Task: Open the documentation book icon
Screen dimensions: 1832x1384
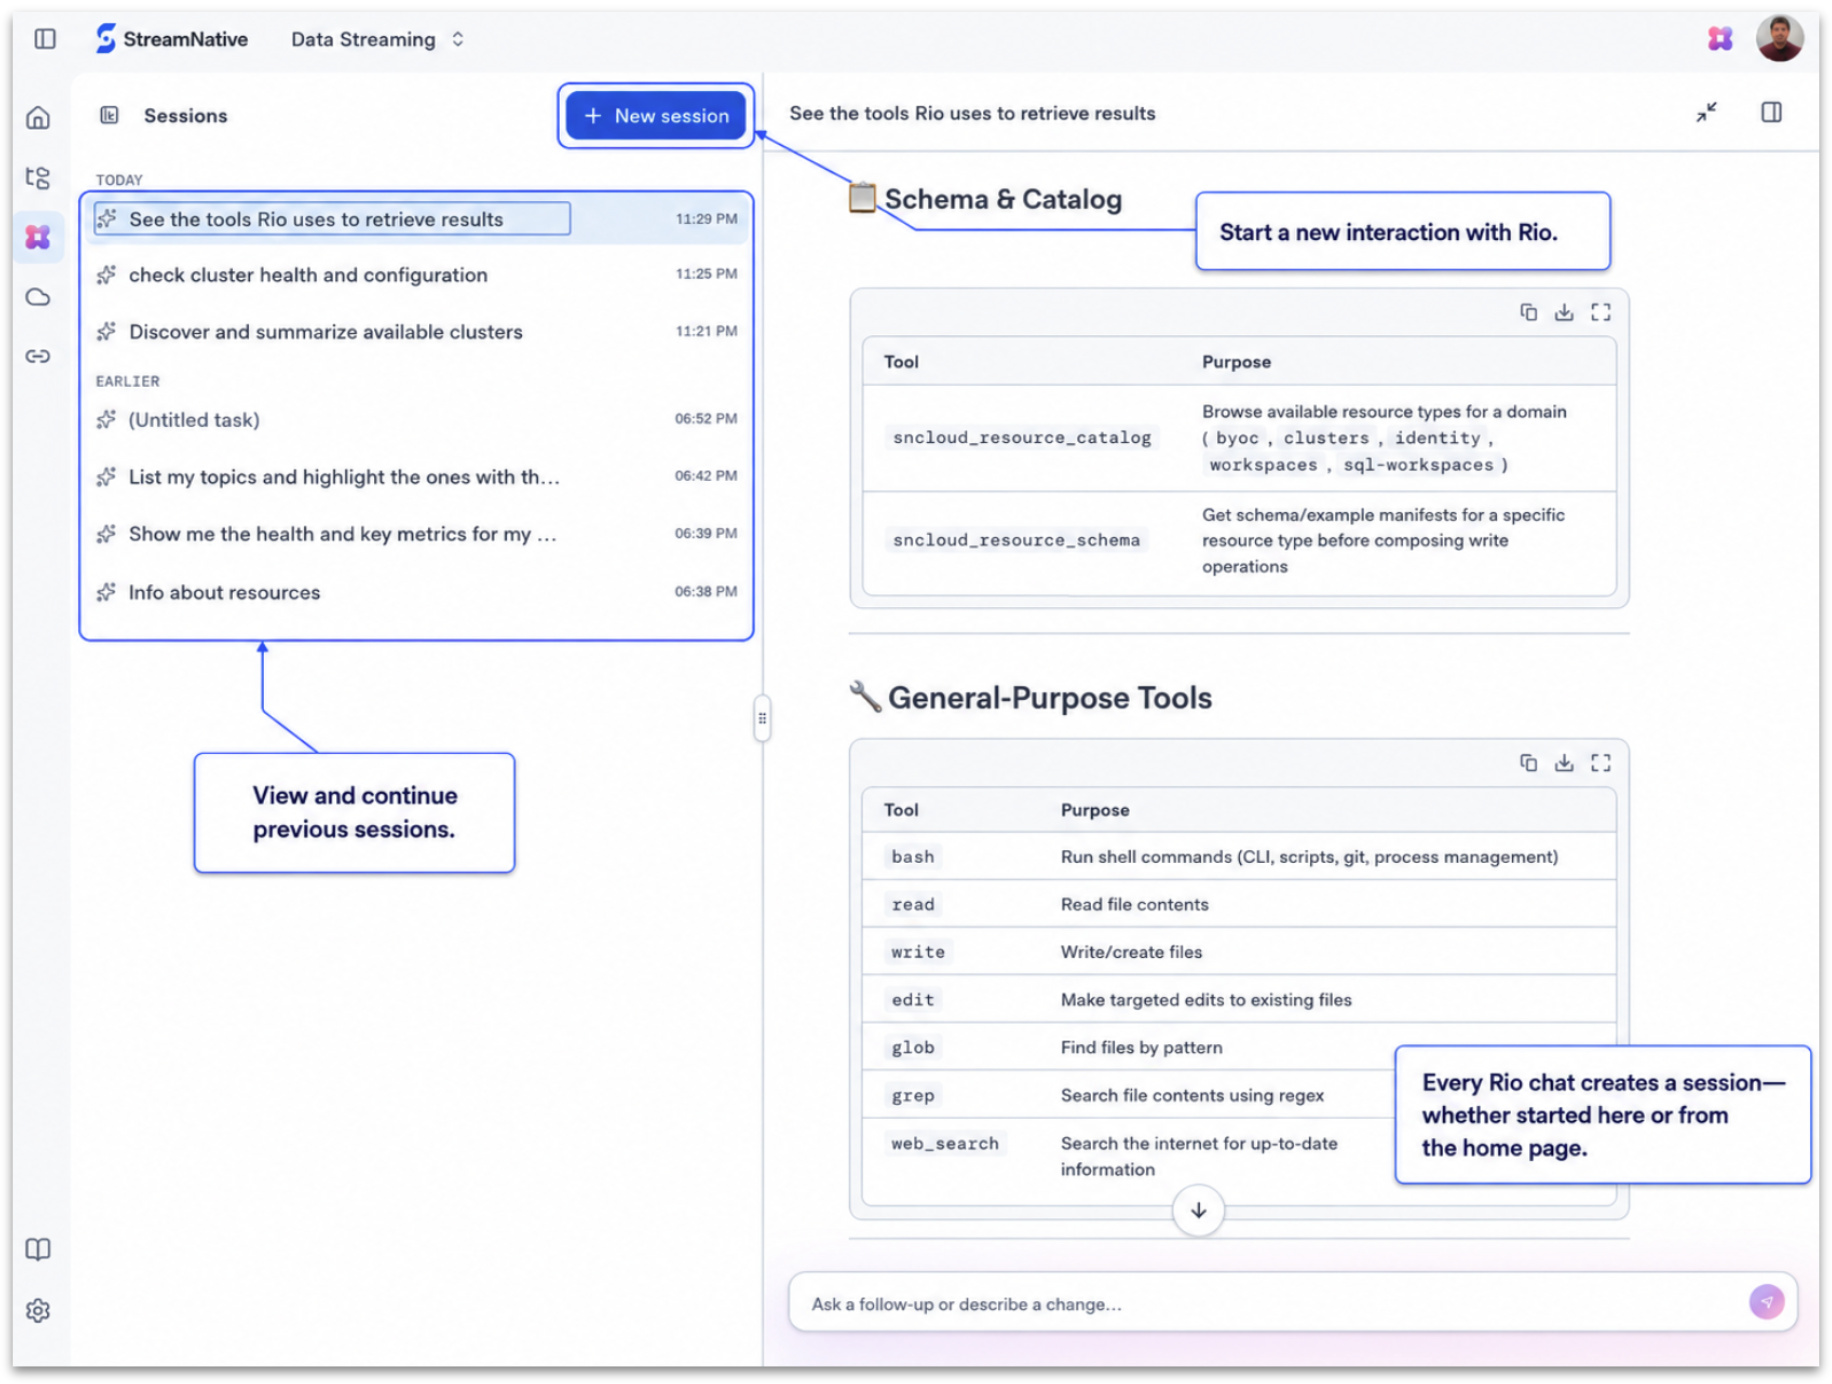Action: [38, 1249]
